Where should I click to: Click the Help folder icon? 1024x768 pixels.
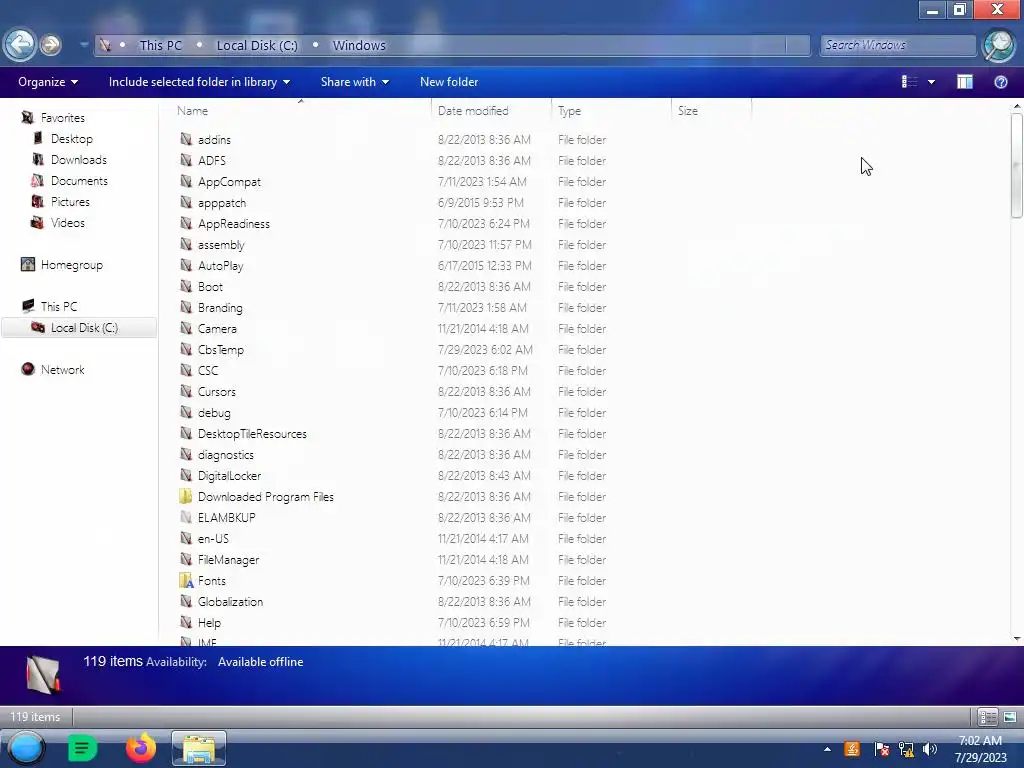pyautogui.click(x=186, y=622)
